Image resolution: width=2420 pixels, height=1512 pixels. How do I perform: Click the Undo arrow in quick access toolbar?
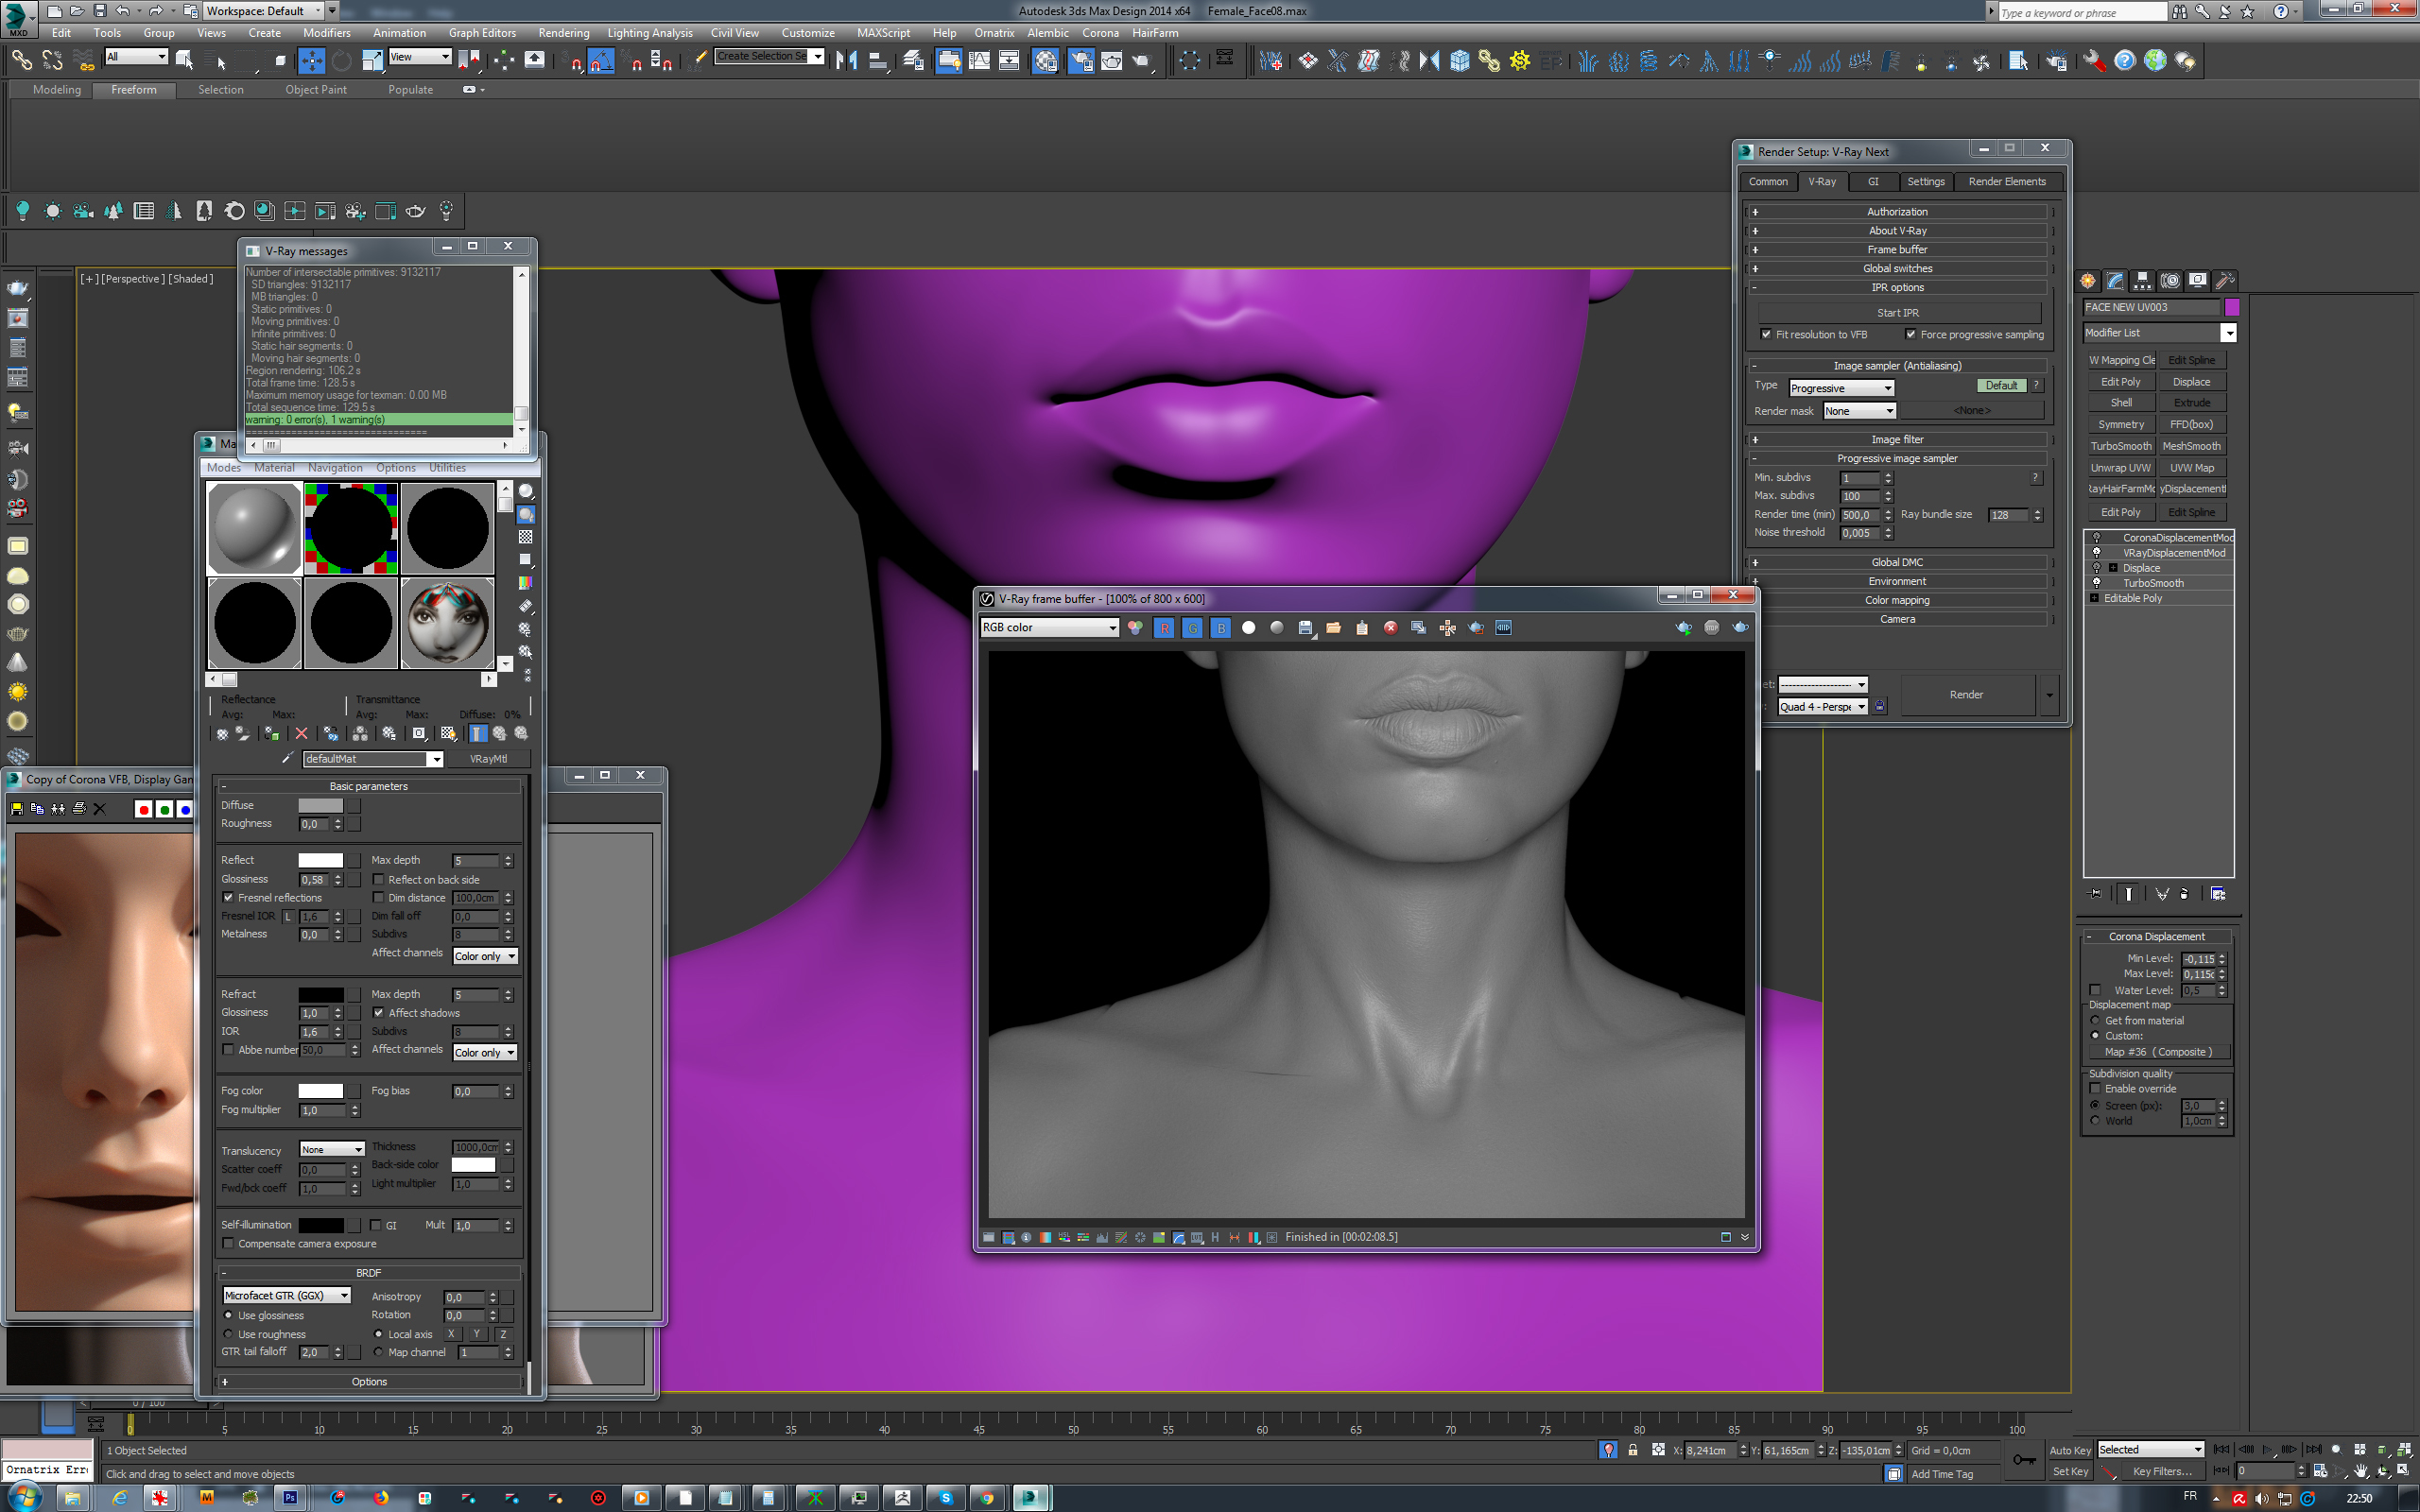click(123, 11)
